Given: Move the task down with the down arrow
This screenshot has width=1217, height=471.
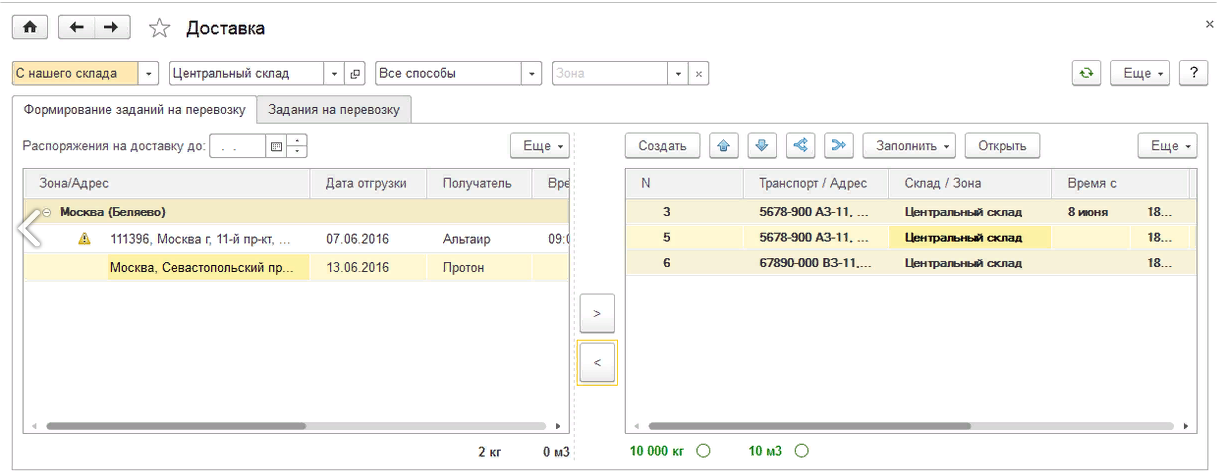Looking at the screenshot, I should [762, 146].
